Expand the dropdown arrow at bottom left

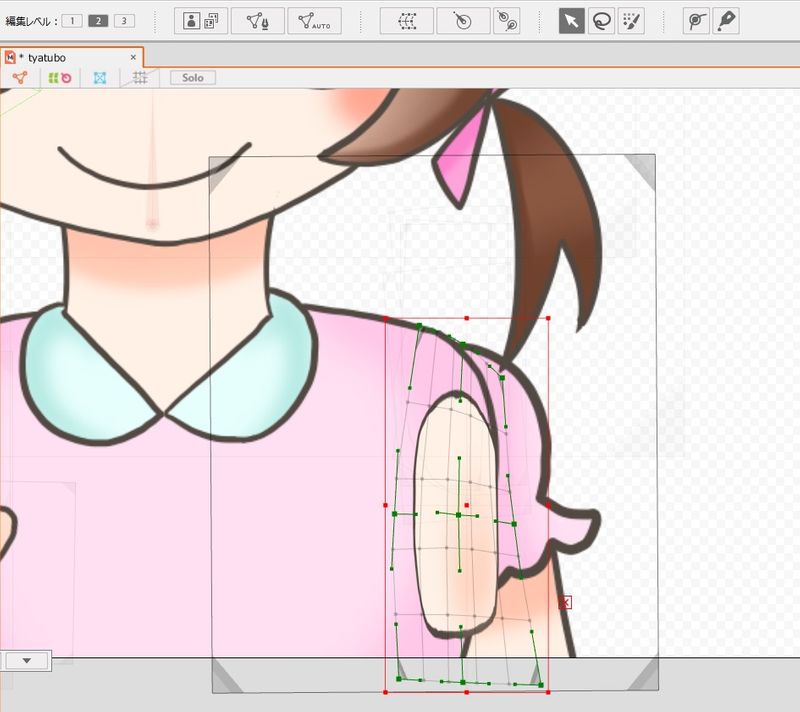click(x=26, y=660)
